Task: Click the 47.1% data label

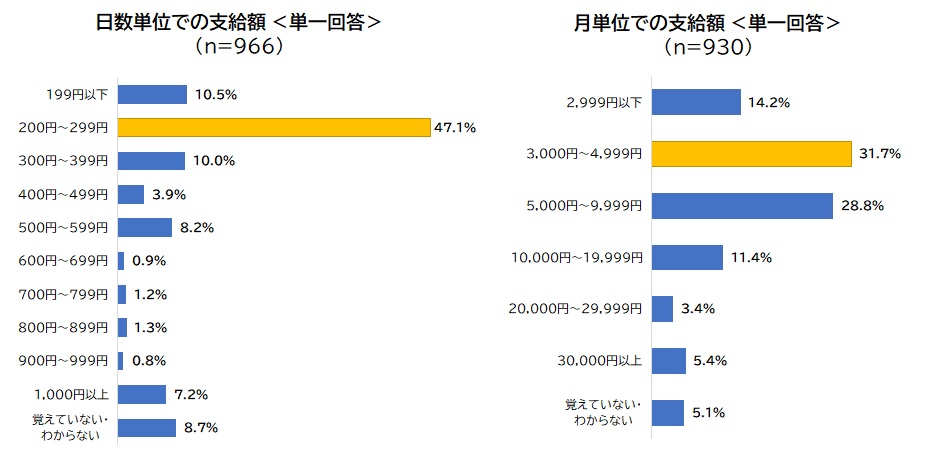Action: tap(454, 127)
